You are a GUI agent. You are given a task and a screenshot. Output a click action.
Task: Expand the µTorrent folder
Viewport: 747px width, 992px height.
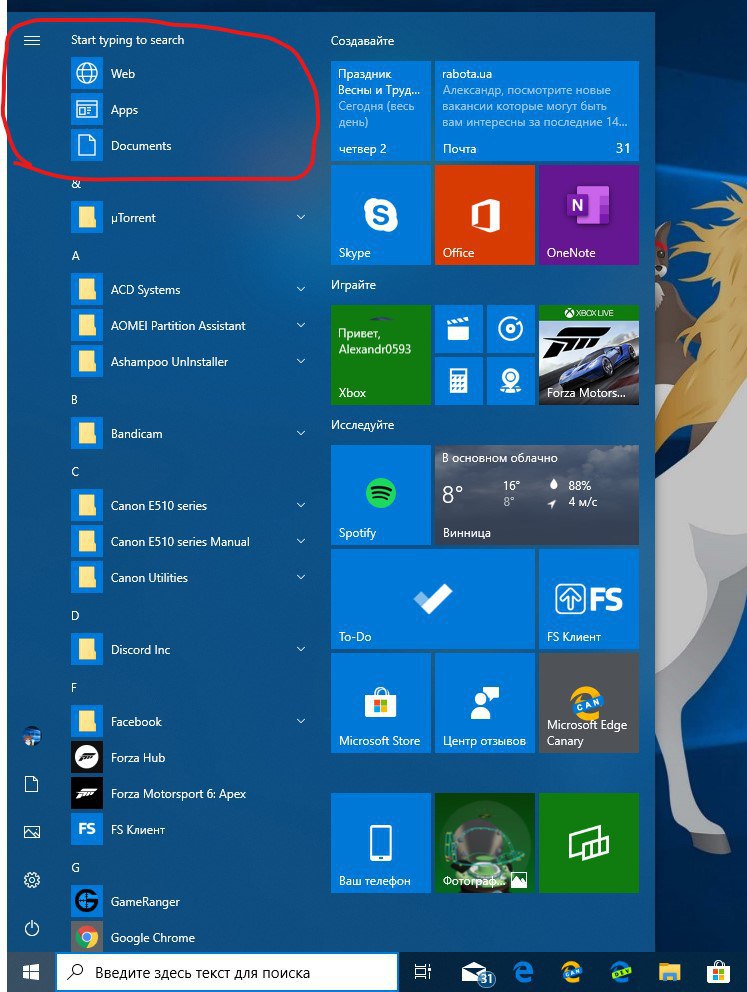(190, 218)
